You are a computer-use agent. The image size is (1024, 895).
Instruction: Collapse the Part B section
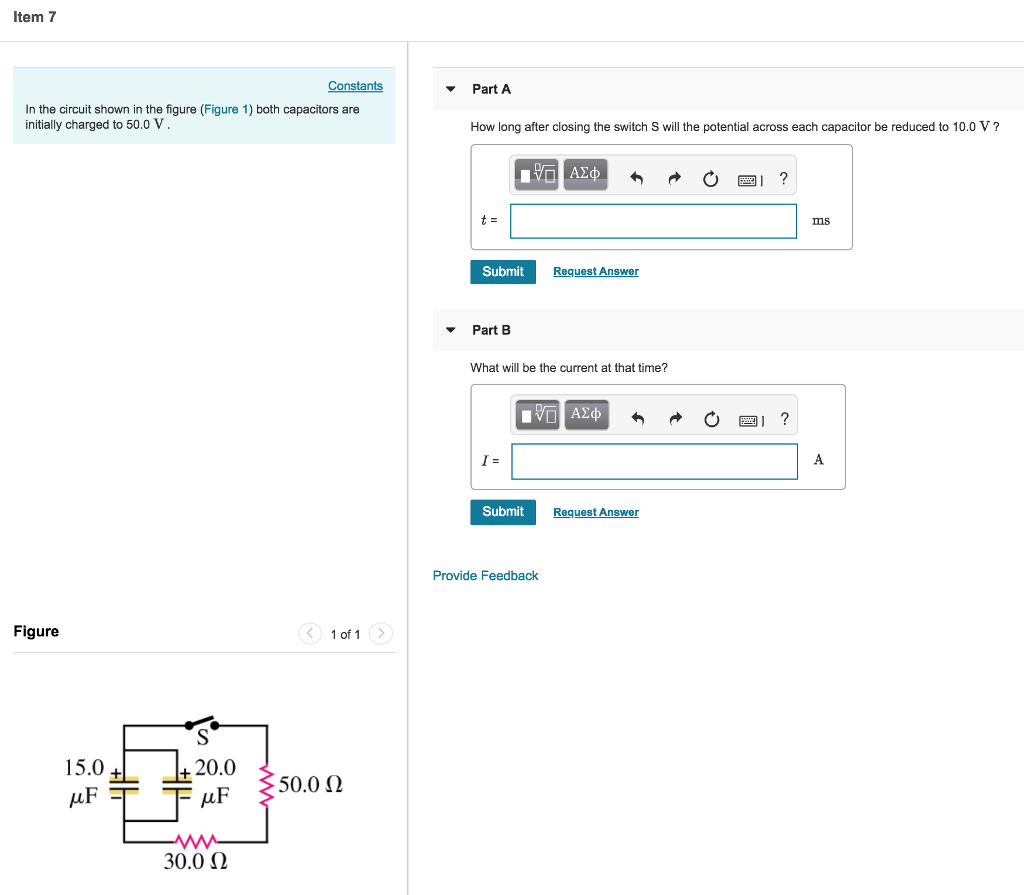click(450, 329)
